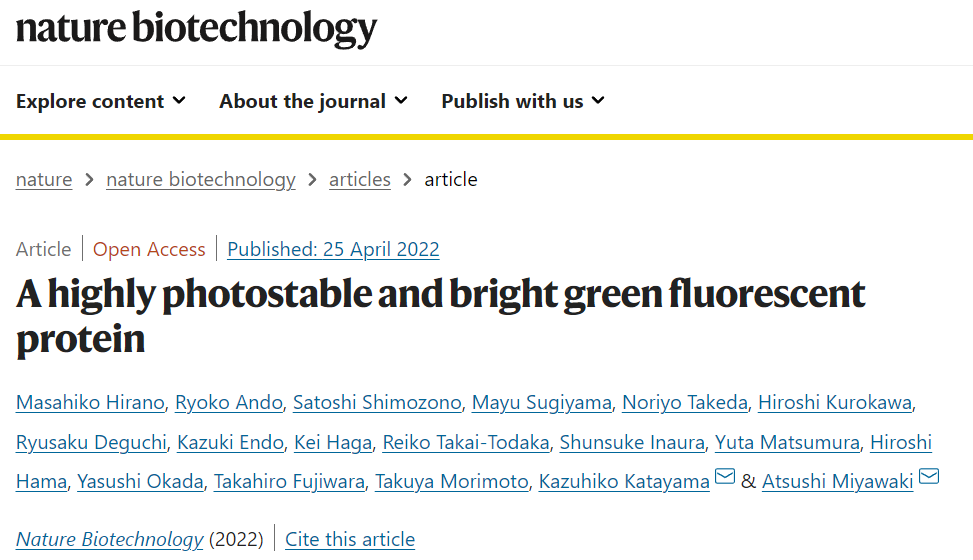Open author Yasushi Okada's details
Screen dimensions: 973x560
click(140, 481)
